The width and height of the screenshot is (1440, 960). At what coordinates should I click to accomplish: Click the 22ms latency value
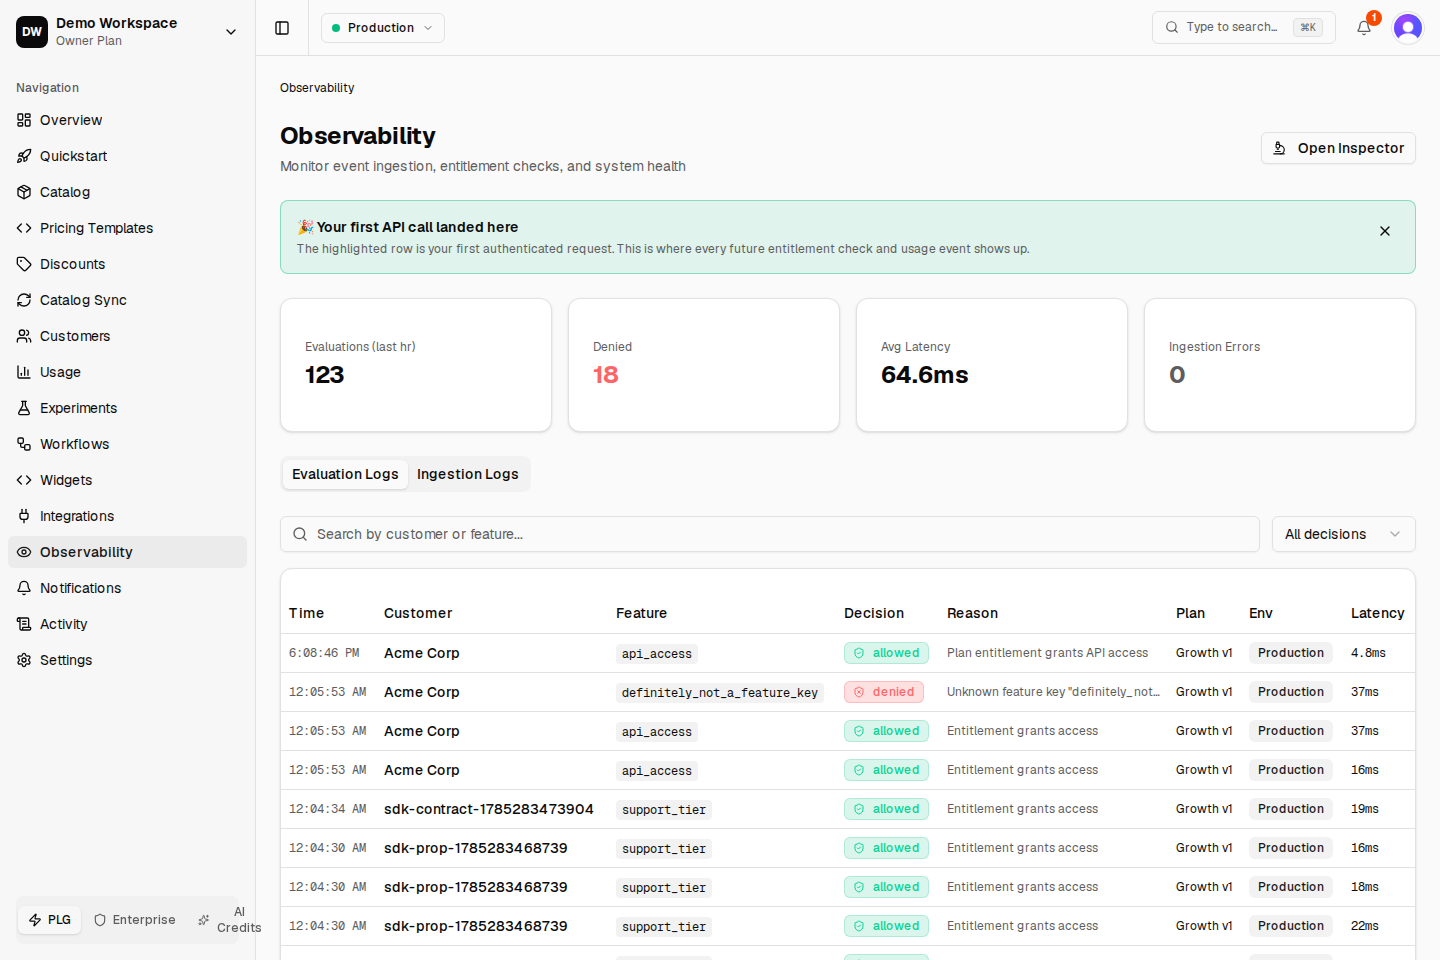click(x=1365, y=926)
